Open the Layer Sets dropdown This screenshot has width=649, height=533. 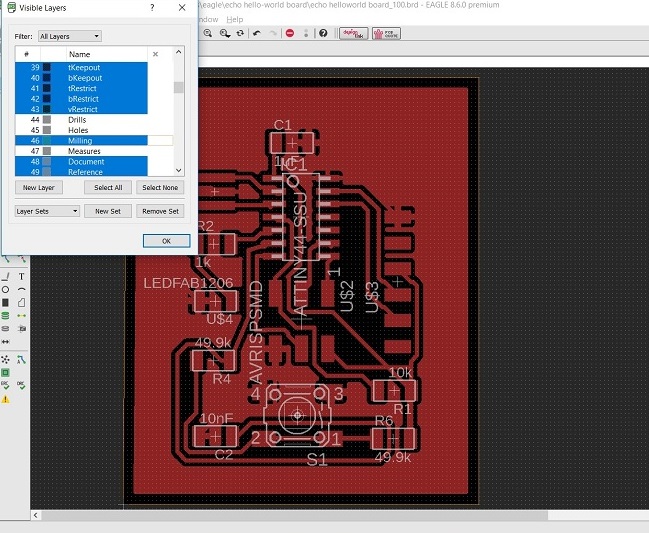[47, 211]
